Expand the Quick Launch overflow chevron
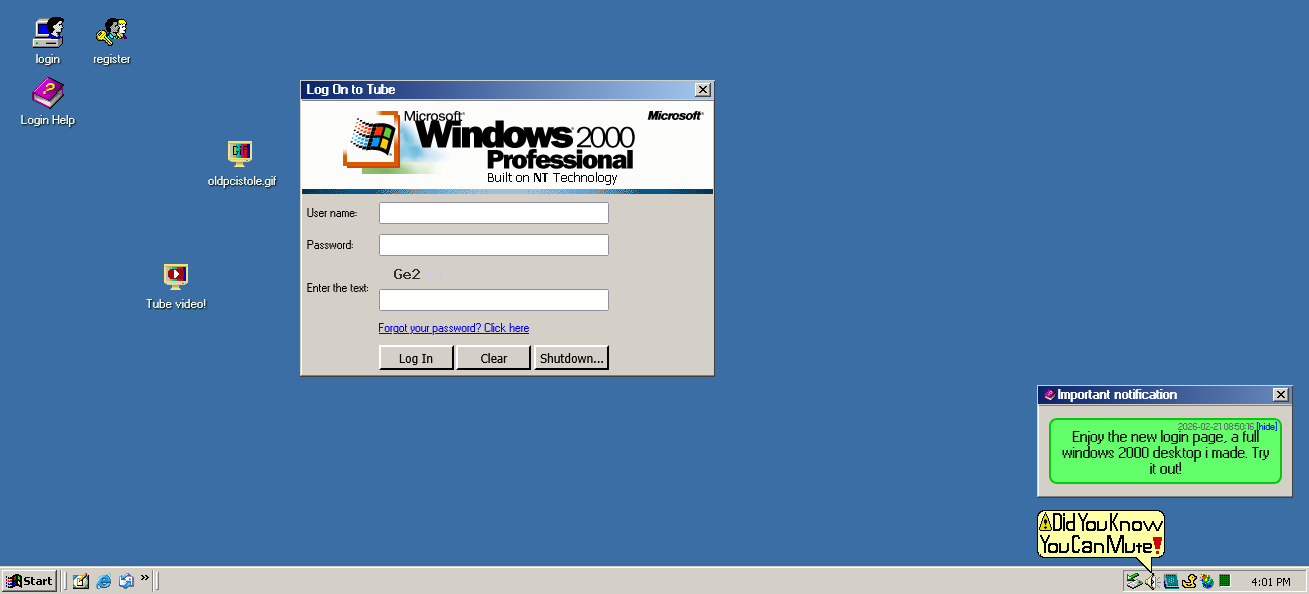This screenshot has height=594, width=1309. click(145, 578)
